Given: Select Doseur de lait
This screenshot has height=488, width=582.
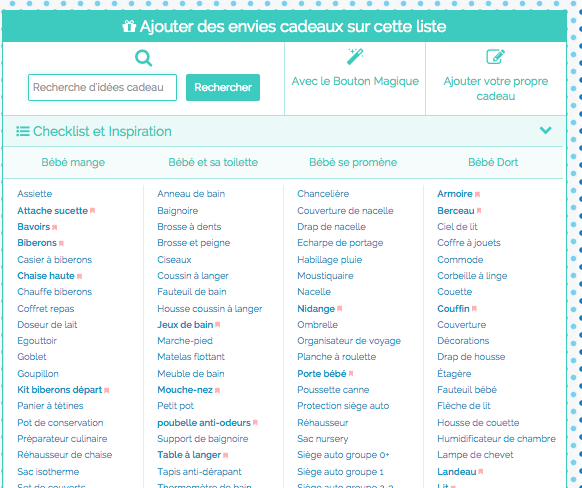Looking at the screenshot, I should (x=47, y=325).
